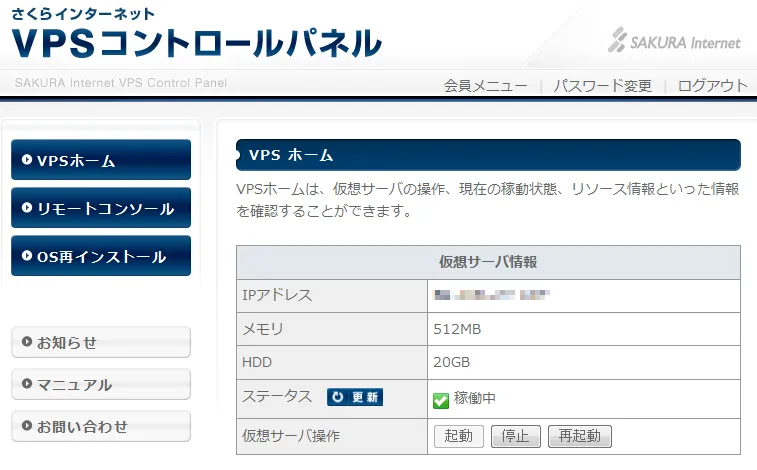Click the 更新 status refresh button
757x470 pixels.
pos(355,397)
